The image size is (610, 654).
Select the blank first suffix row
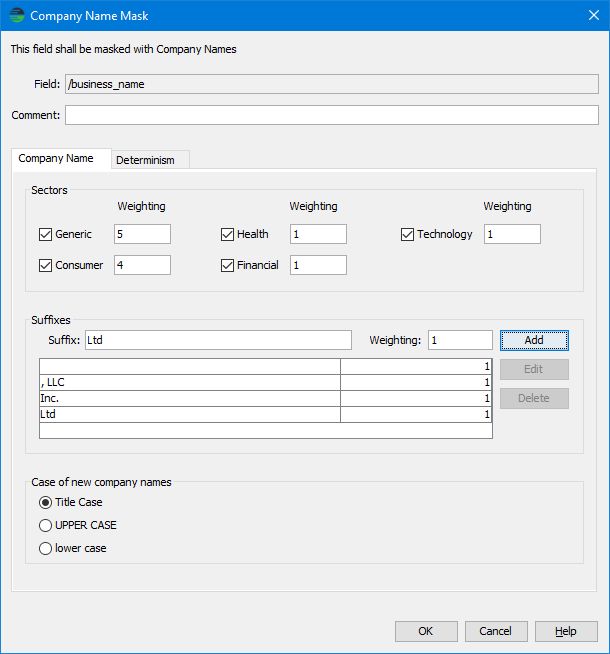pyautogui.click(x=266, y=367)
